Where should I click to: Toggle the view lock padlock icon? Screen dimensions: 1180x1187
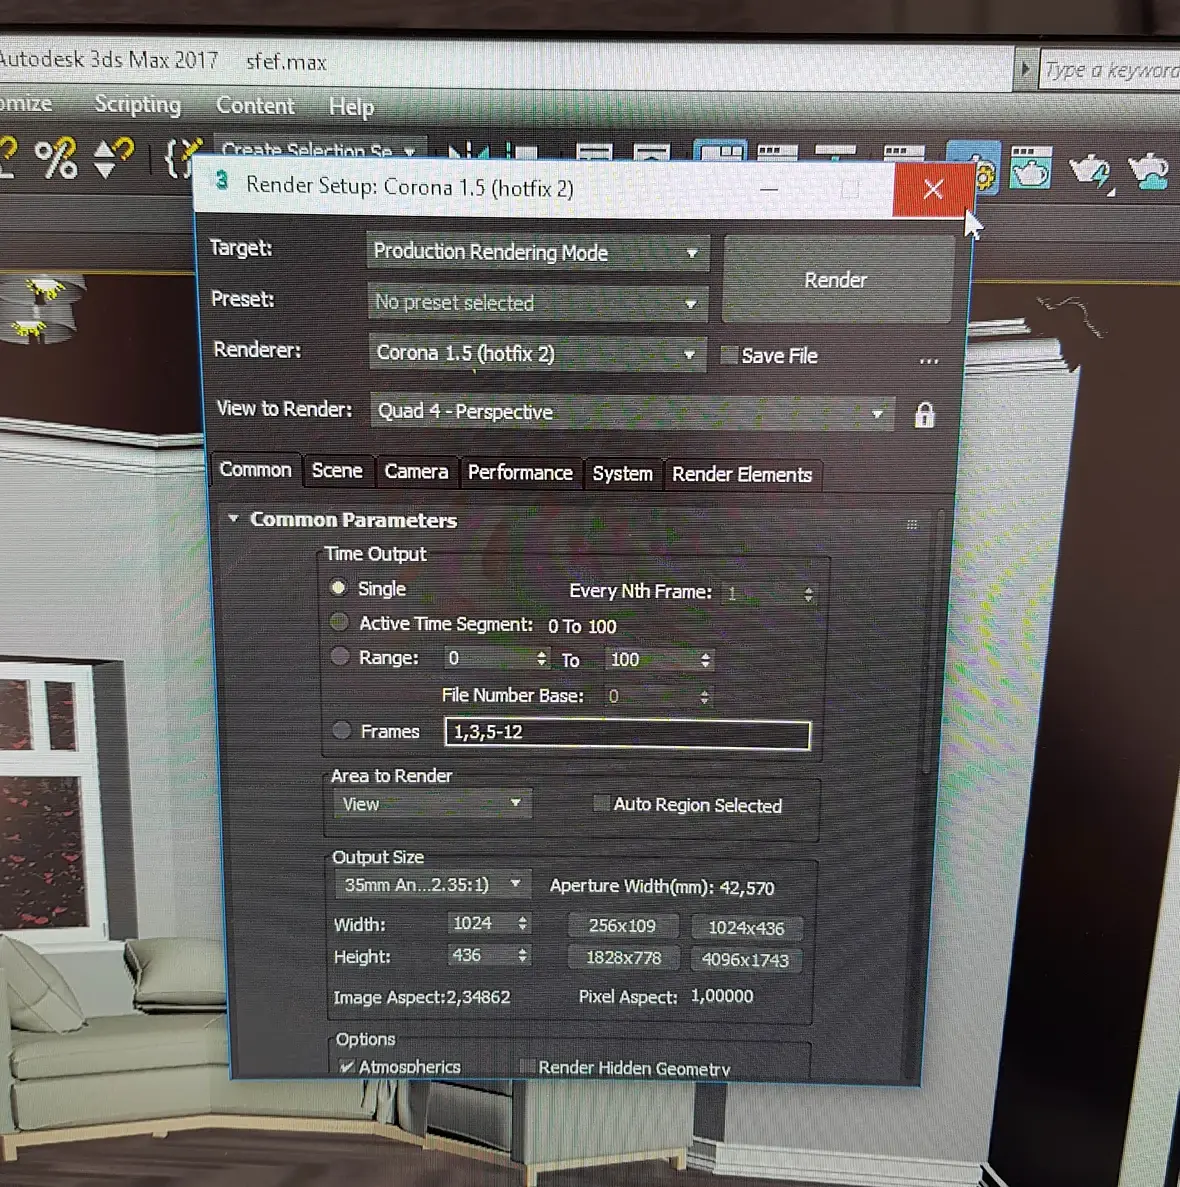click(x=924, y=415)
